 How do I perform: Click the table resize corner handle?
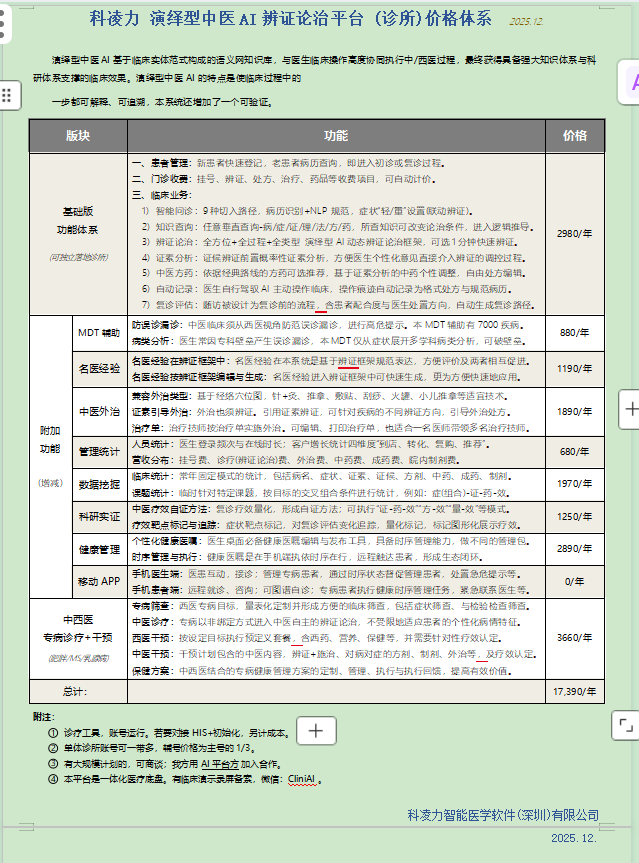624,724
